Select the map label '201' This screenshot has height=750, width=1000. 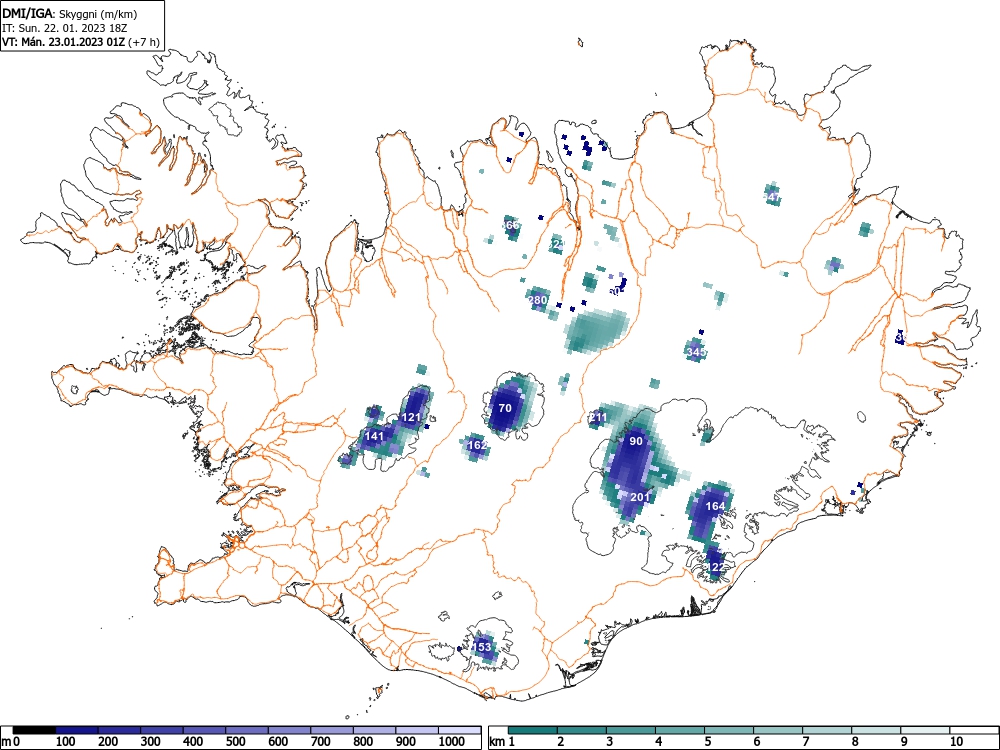[640, 497]
